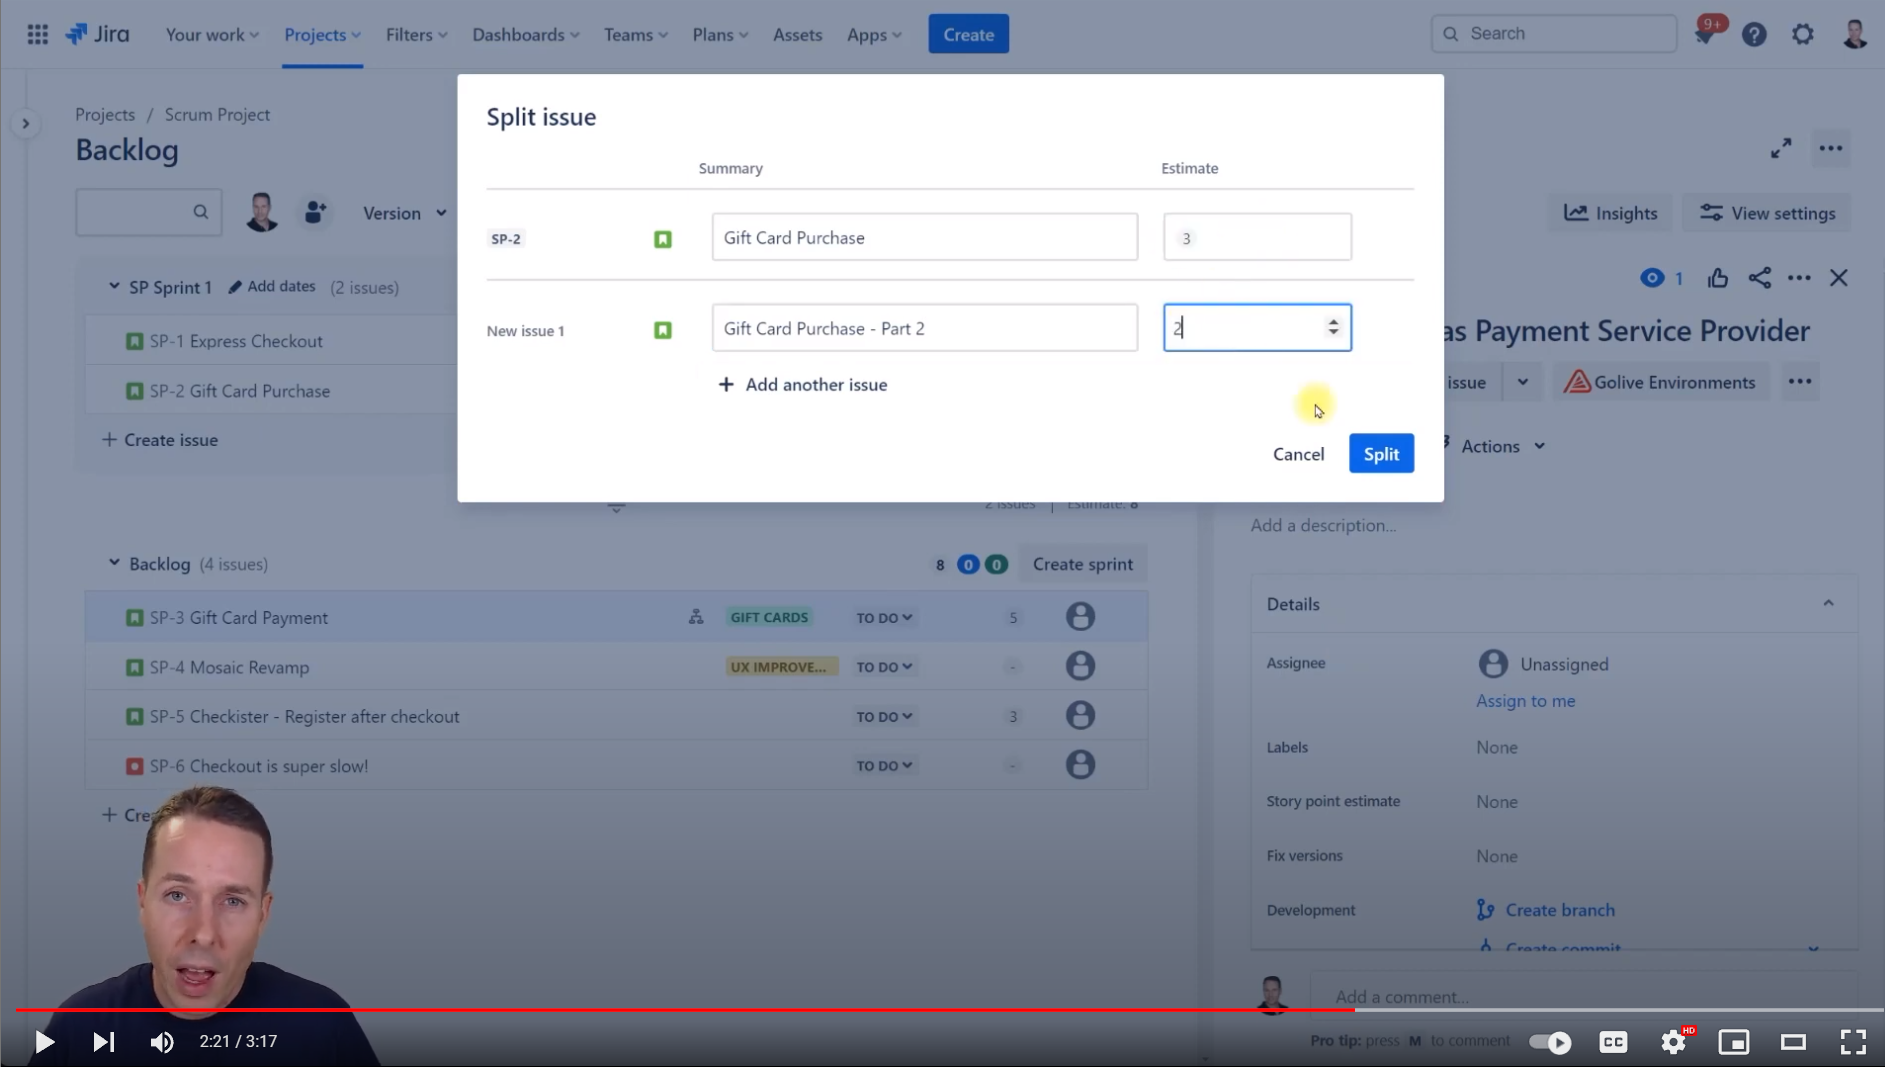Seek on the video progress bar

pos(950,1010)
